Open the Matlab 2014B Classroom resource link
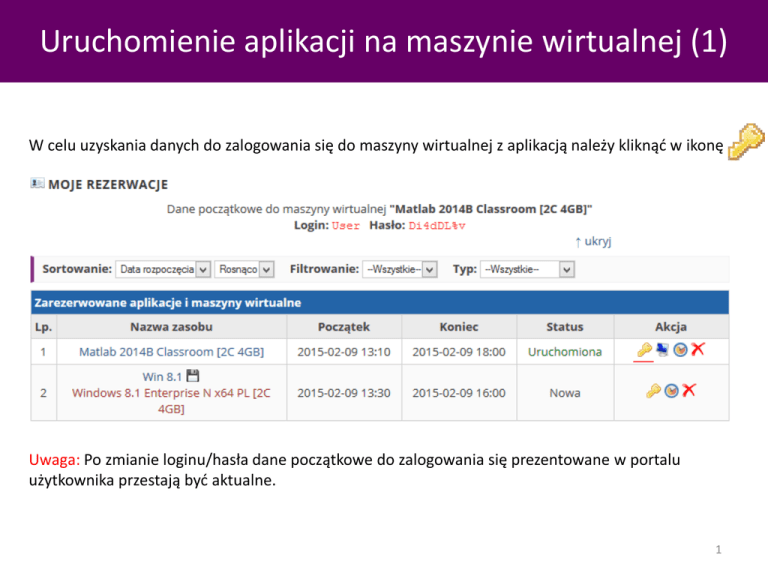The image size is (768, 576). 171,352
